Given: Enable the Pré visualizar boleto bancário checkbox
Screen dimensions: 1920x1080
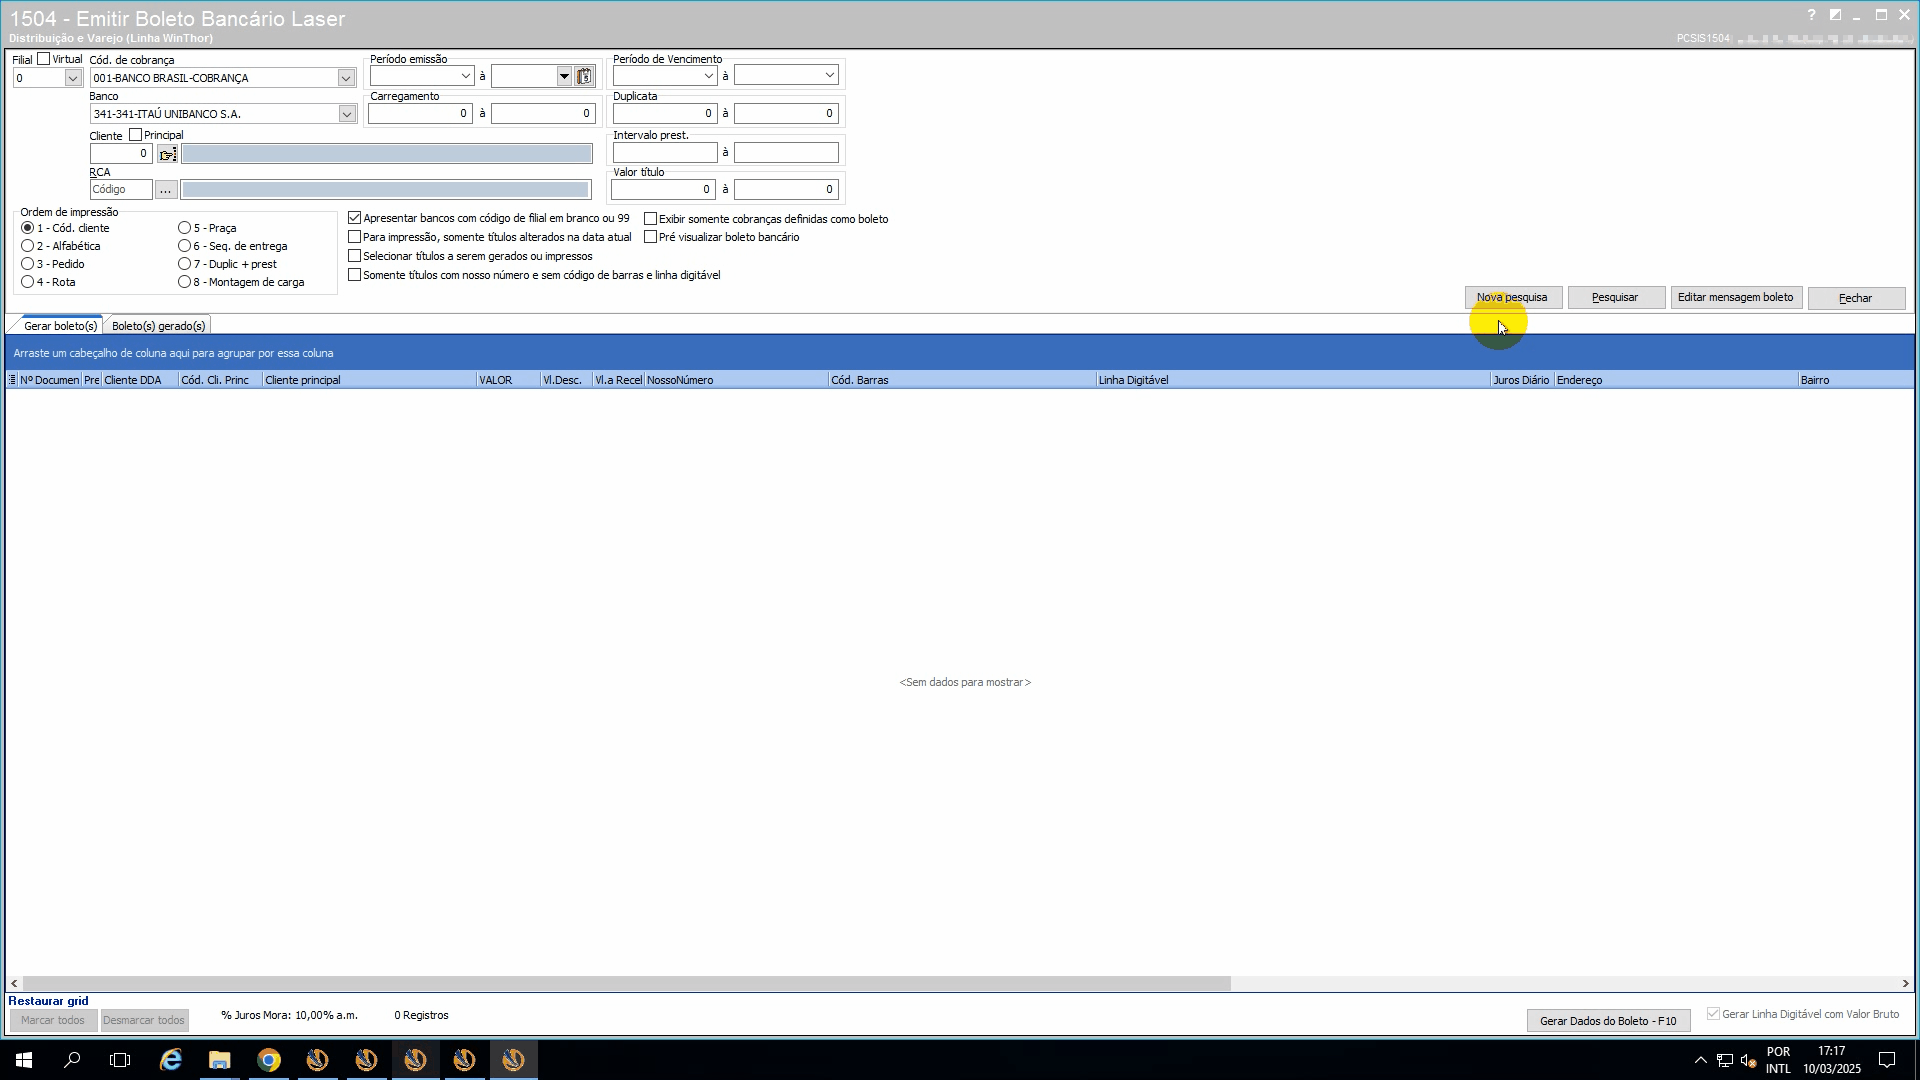Looking at the screenshot, I should coord(651,237).
